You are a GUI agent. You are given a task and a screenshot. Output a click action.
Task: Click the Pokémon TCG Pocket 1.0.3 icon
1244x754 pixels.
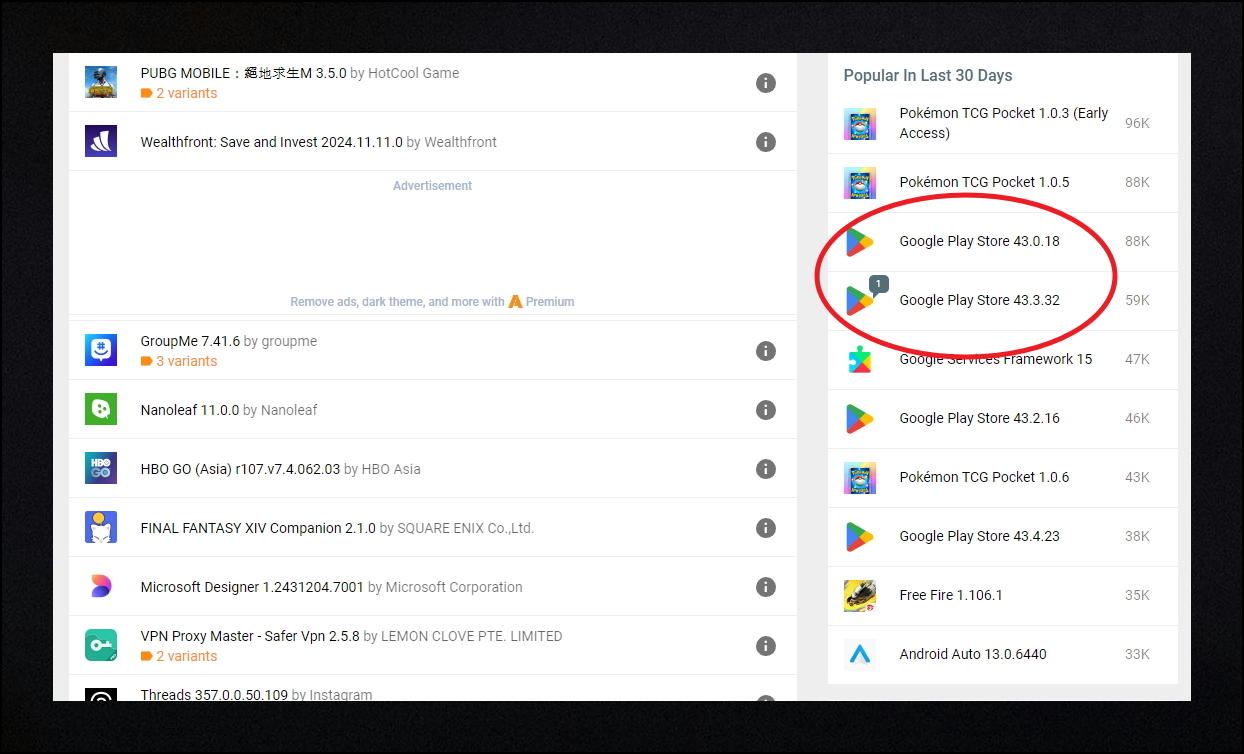point(860,124)
